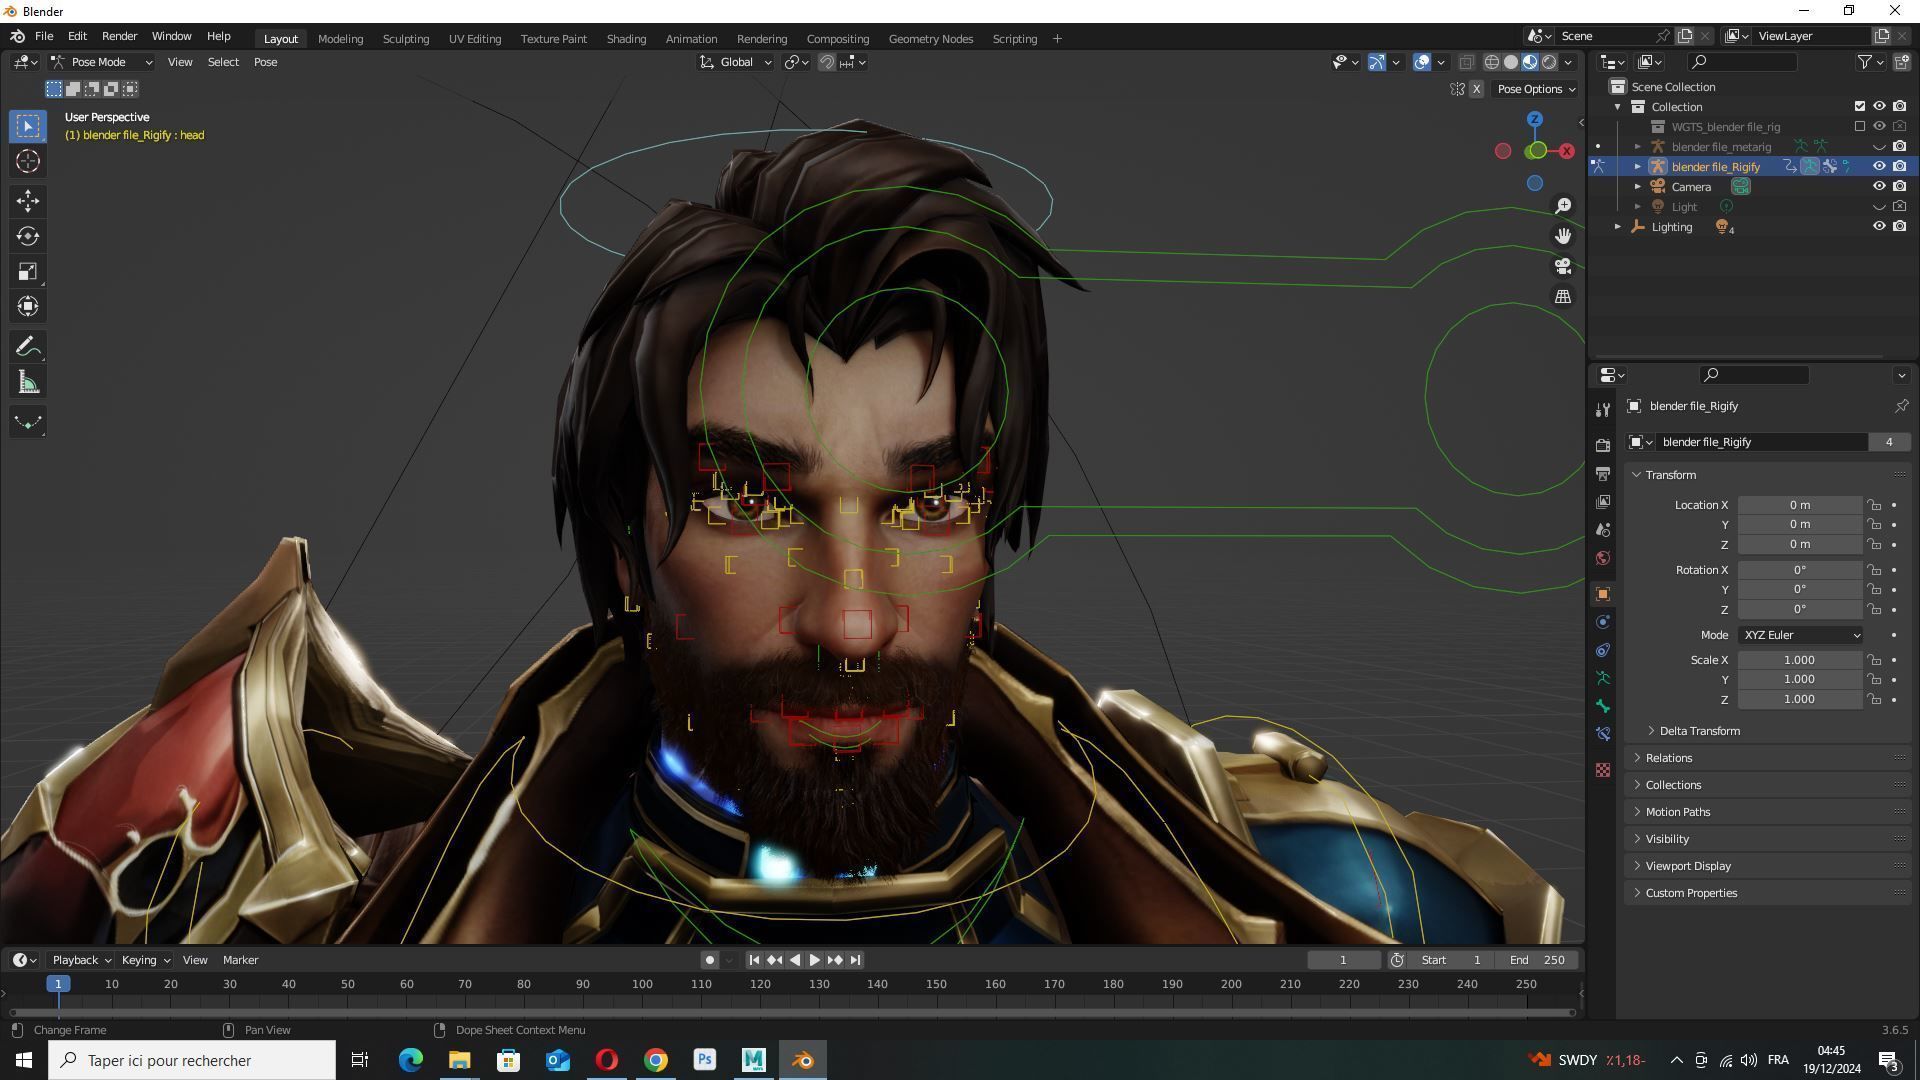
Task: Click the Cursor tool icon
Action: 28,161
